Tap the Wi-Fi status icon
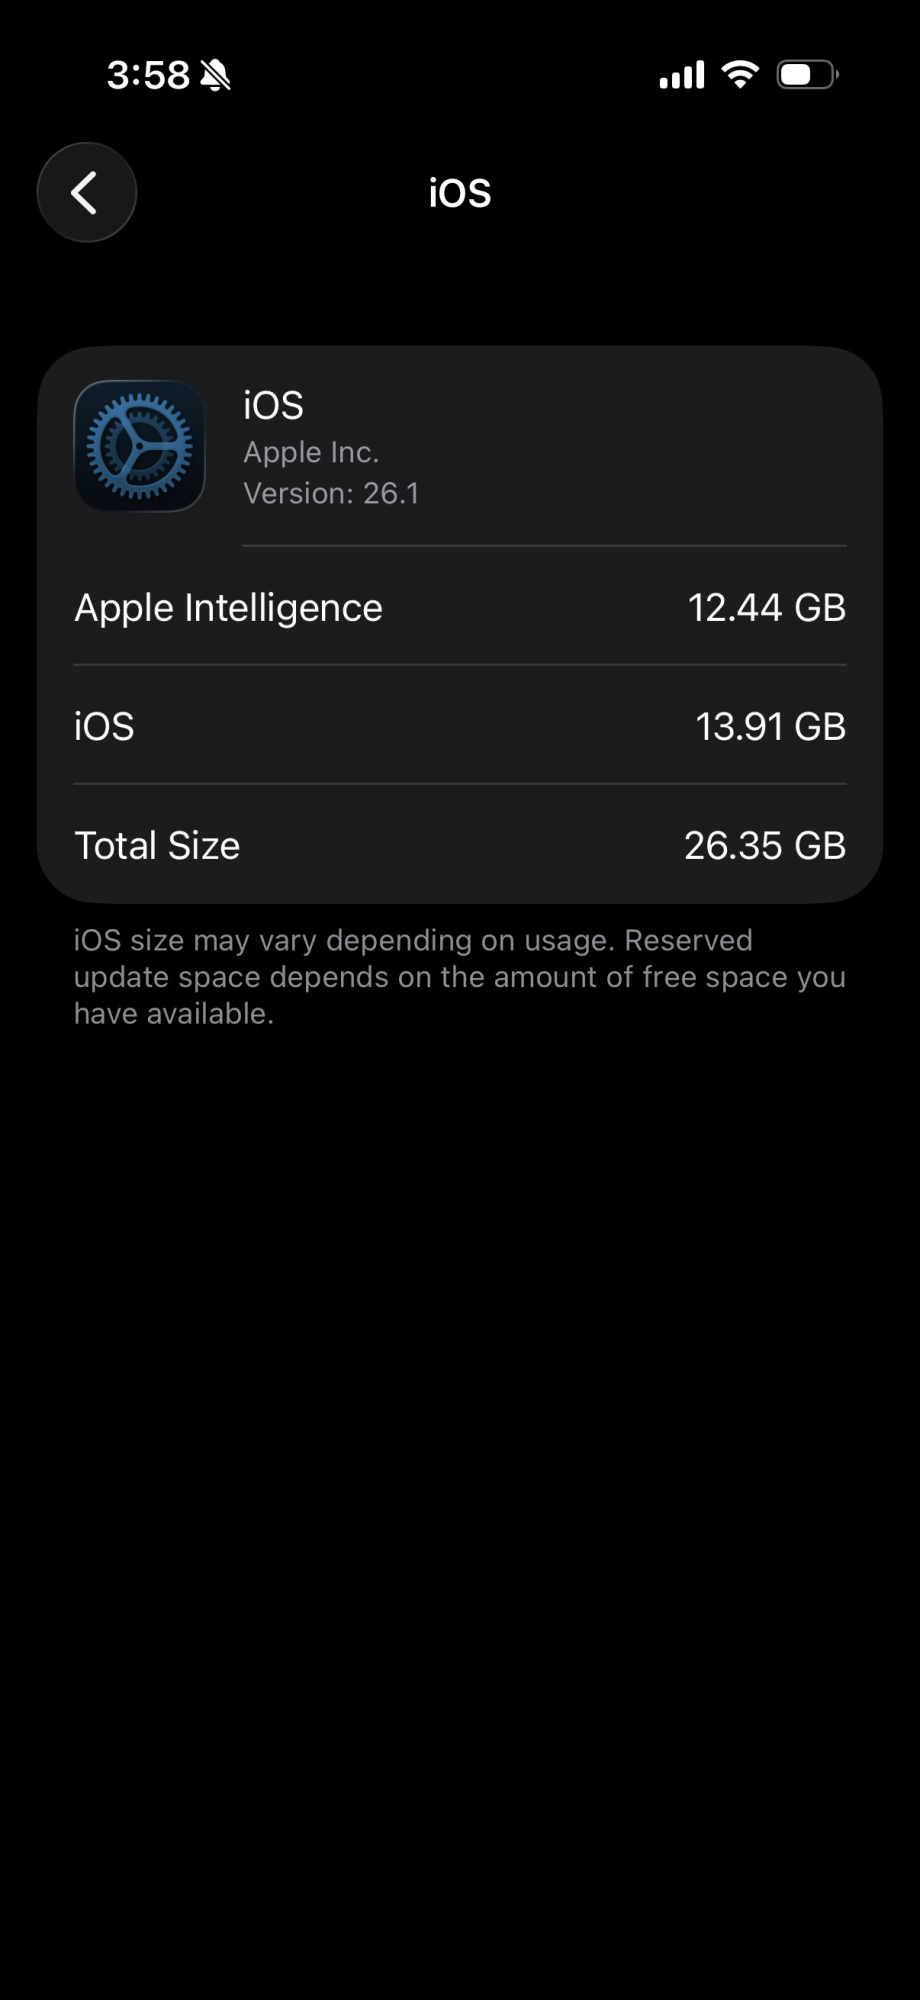Image resolution: width=920 pixels, height=2000 pixels. 740,74
